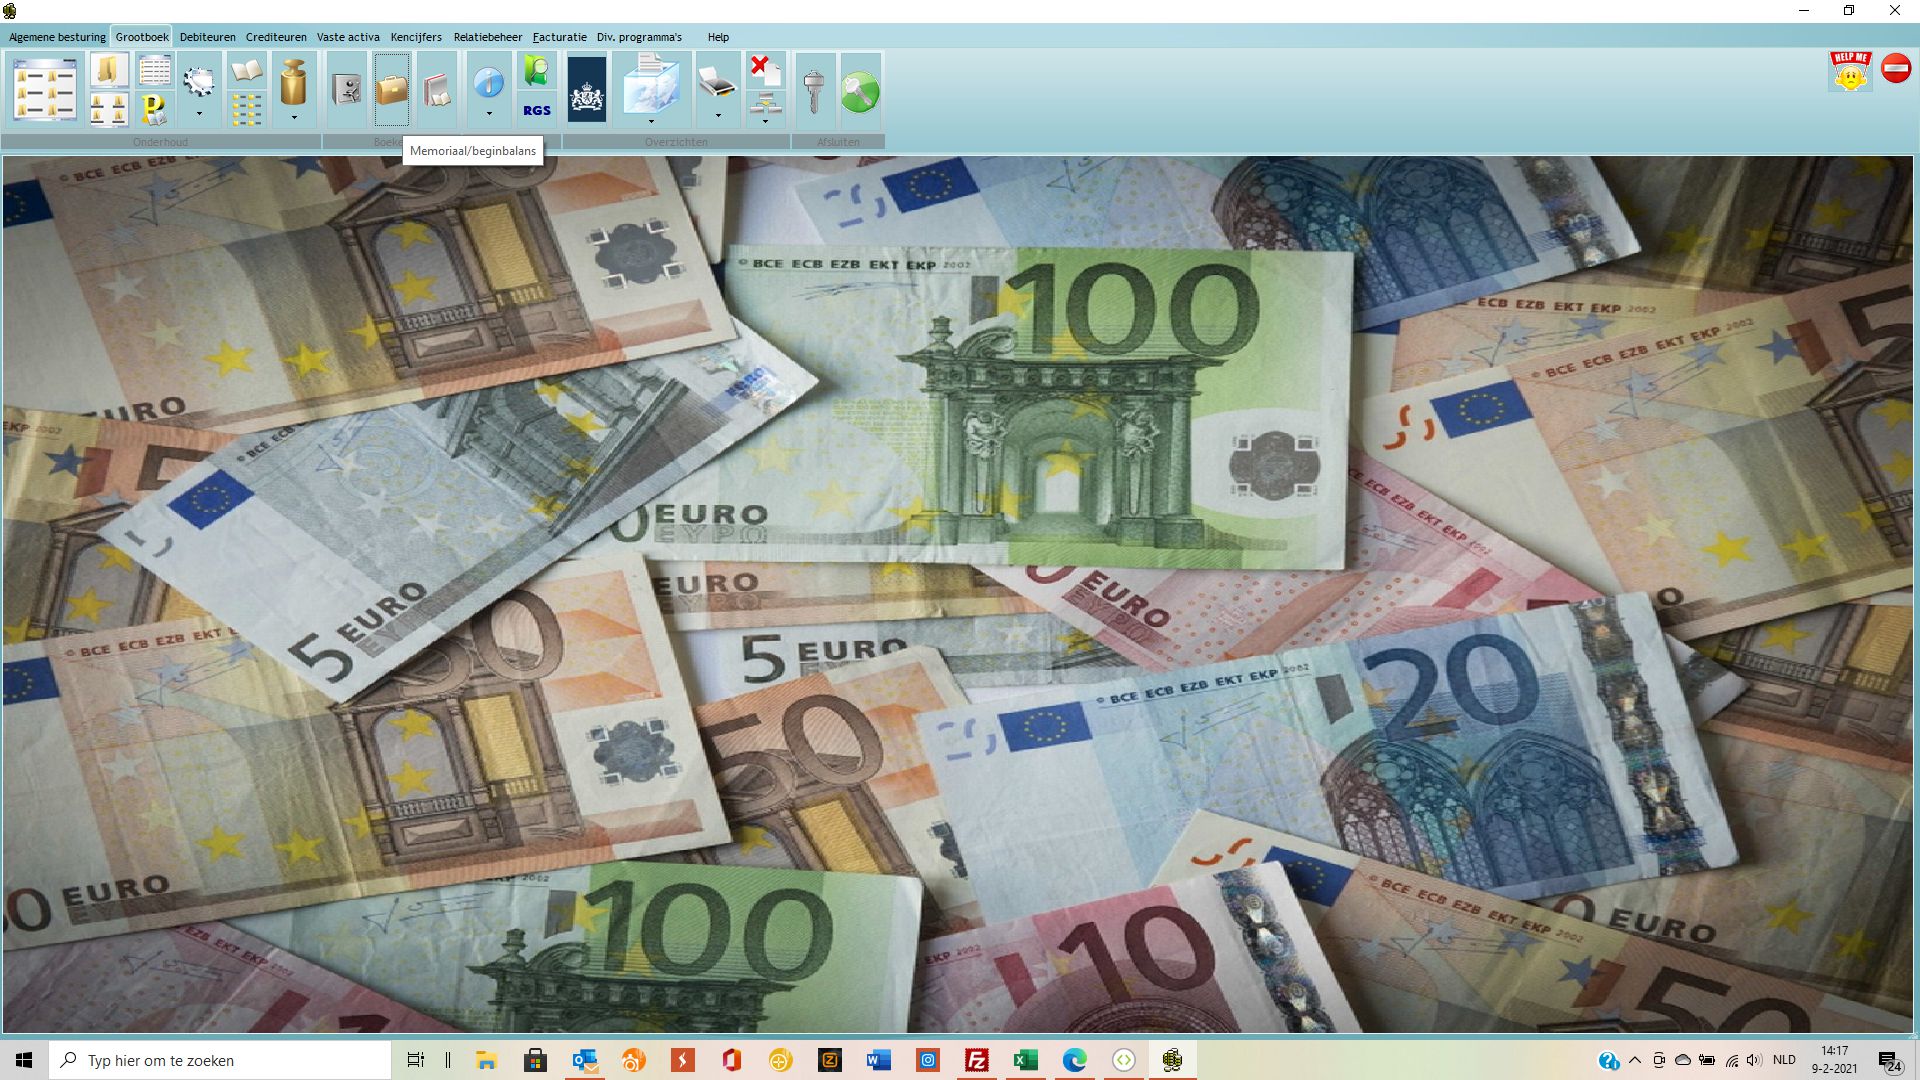Click the red X delete document icon
The height and width of the screenshot is (1080, 1920).
765,70
